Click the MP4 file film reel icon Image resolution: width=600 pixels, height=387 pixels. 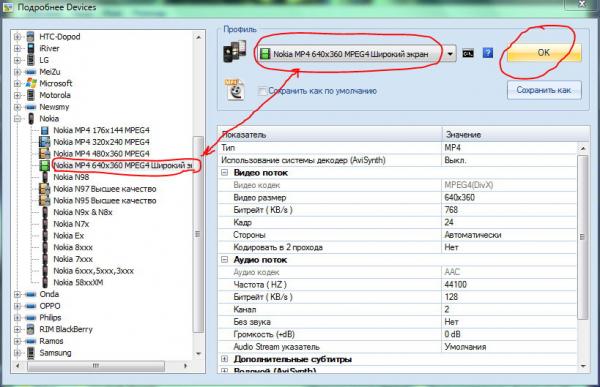click(235, 90)
